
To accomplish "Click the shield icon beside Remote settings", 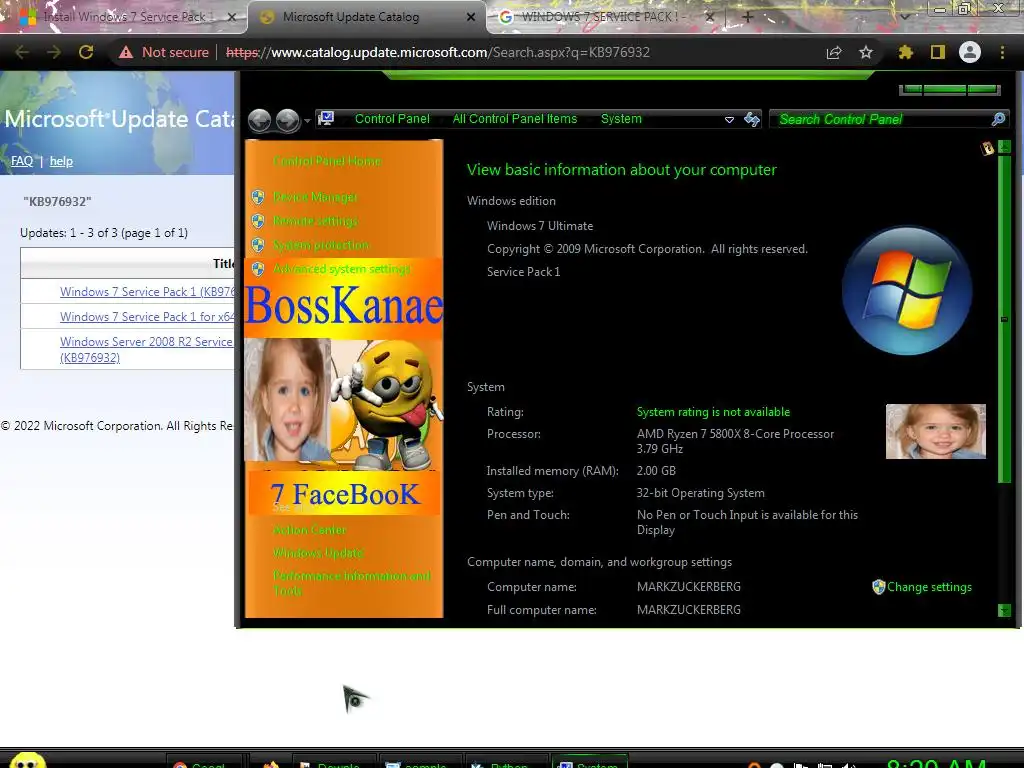I will (258, 221).
